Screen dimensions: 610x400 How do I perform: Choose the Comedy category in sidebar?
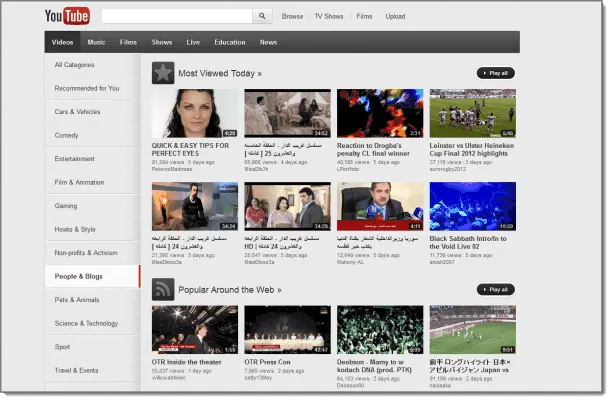[67, 135]
